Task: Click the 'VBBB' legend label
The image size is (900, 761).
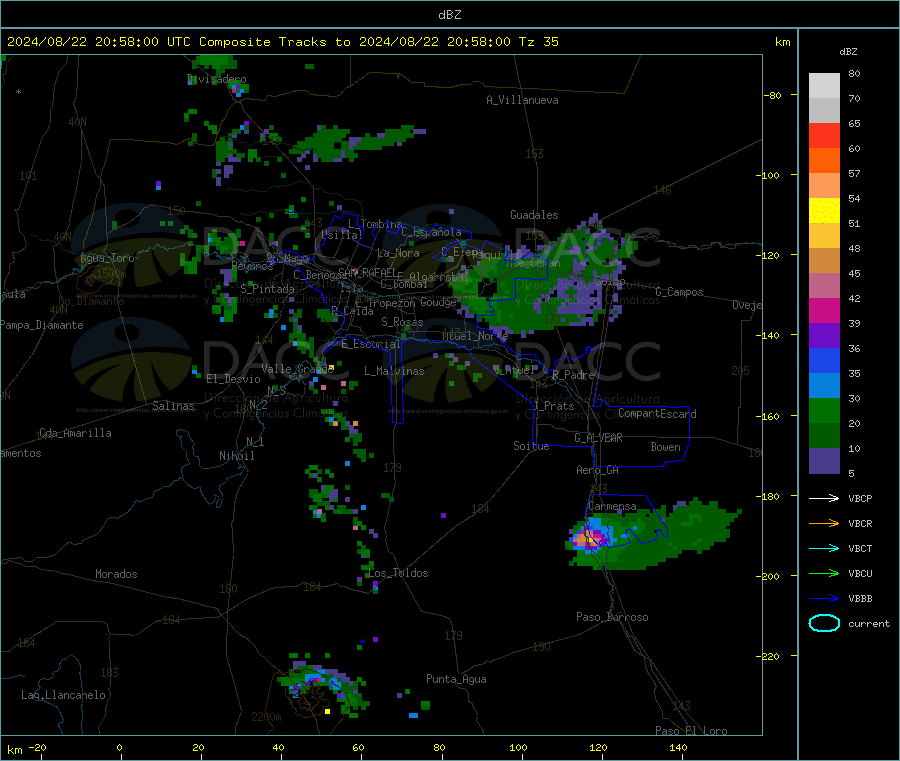Action: click(860, 599)
